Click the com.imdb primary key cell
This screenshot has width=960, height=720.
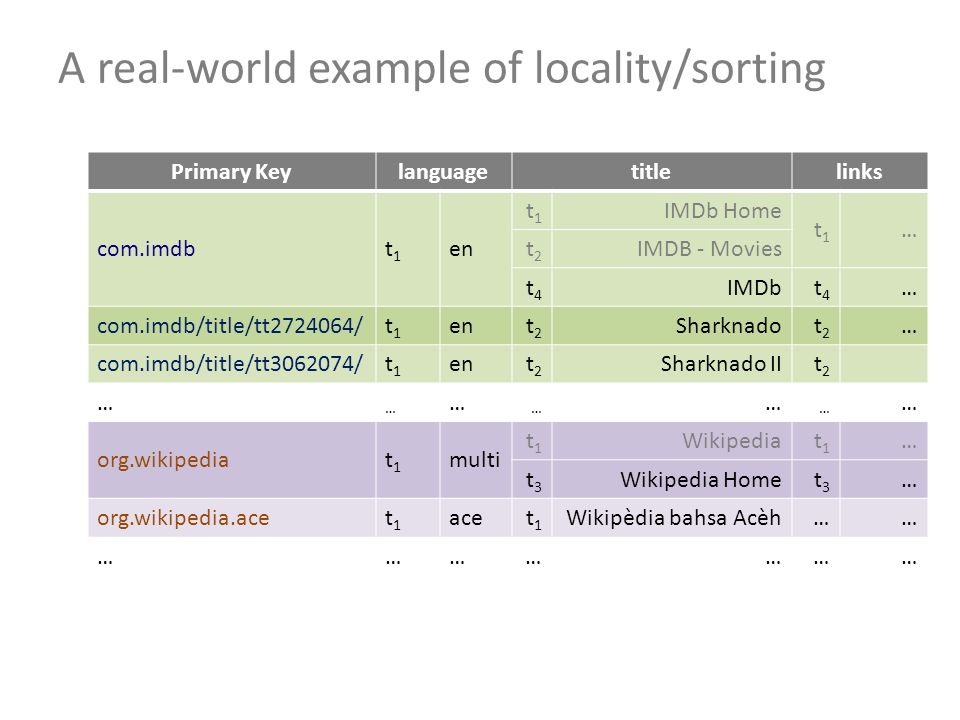[x=231, y=249]
